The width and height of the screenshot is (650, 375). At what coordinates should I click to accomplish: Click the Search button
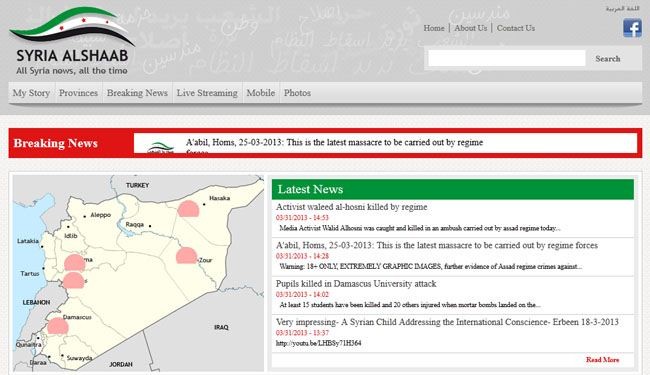coord(608,59)
